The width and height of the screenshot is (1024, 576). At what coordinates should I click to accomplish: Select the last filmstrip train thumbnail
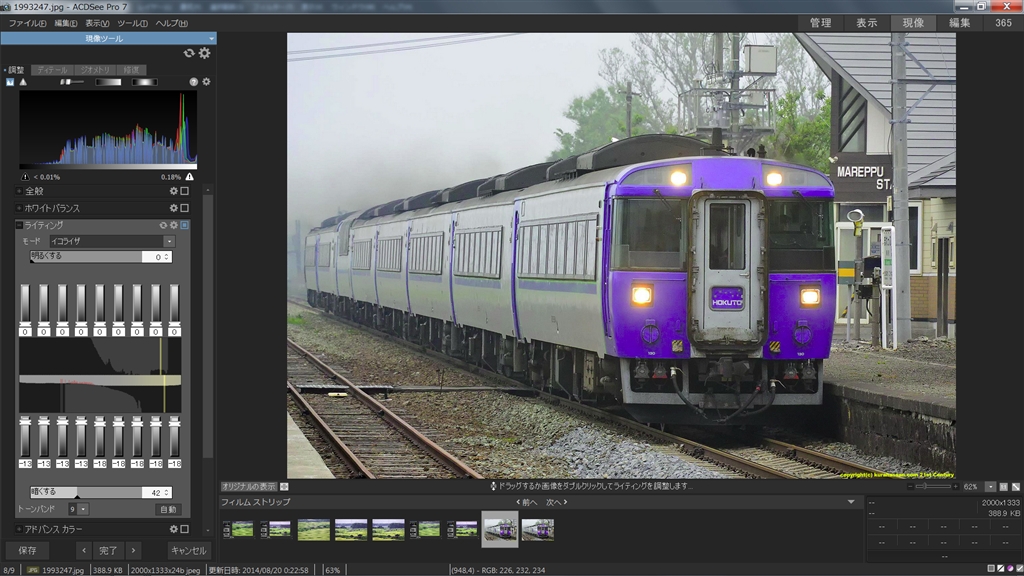pos(538,529)
